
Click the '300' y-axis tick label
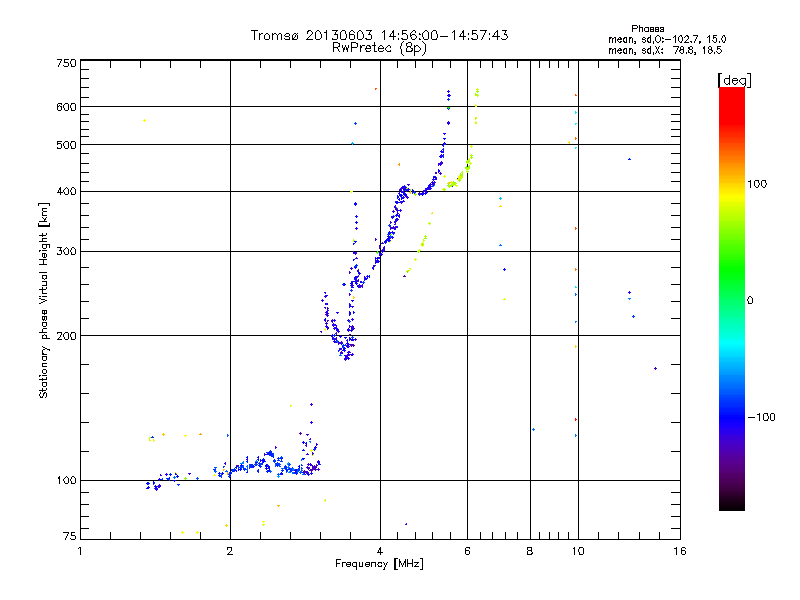[66, 252]
